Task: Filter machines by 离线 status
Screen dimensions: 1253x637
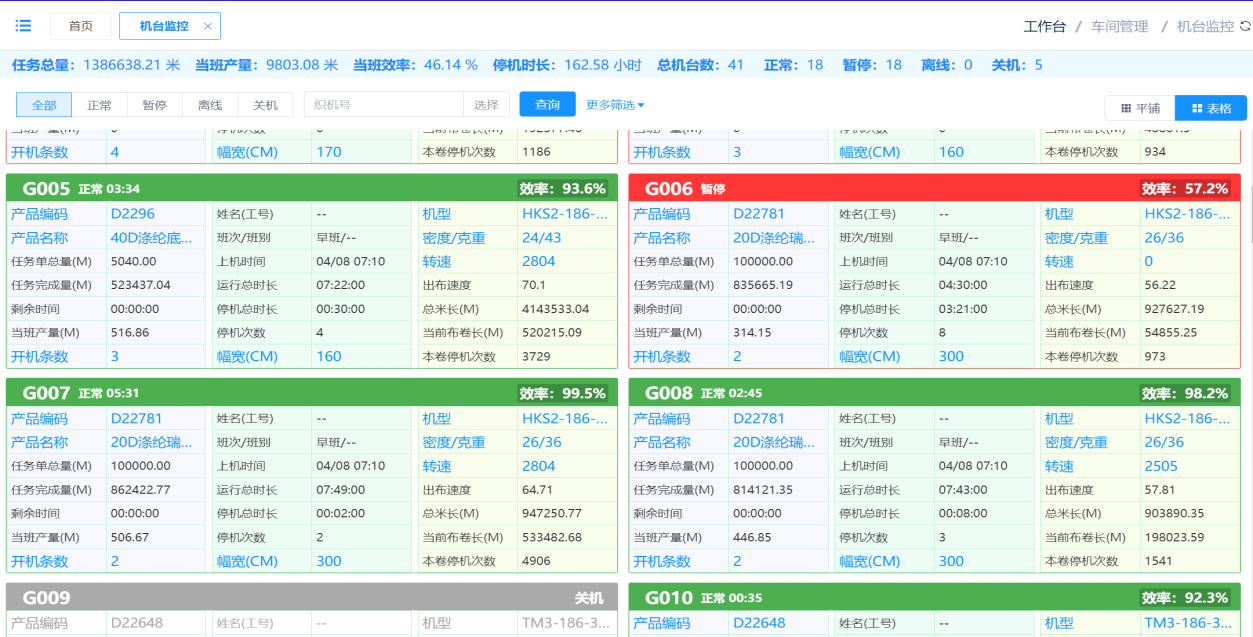Action: (210, 105)
